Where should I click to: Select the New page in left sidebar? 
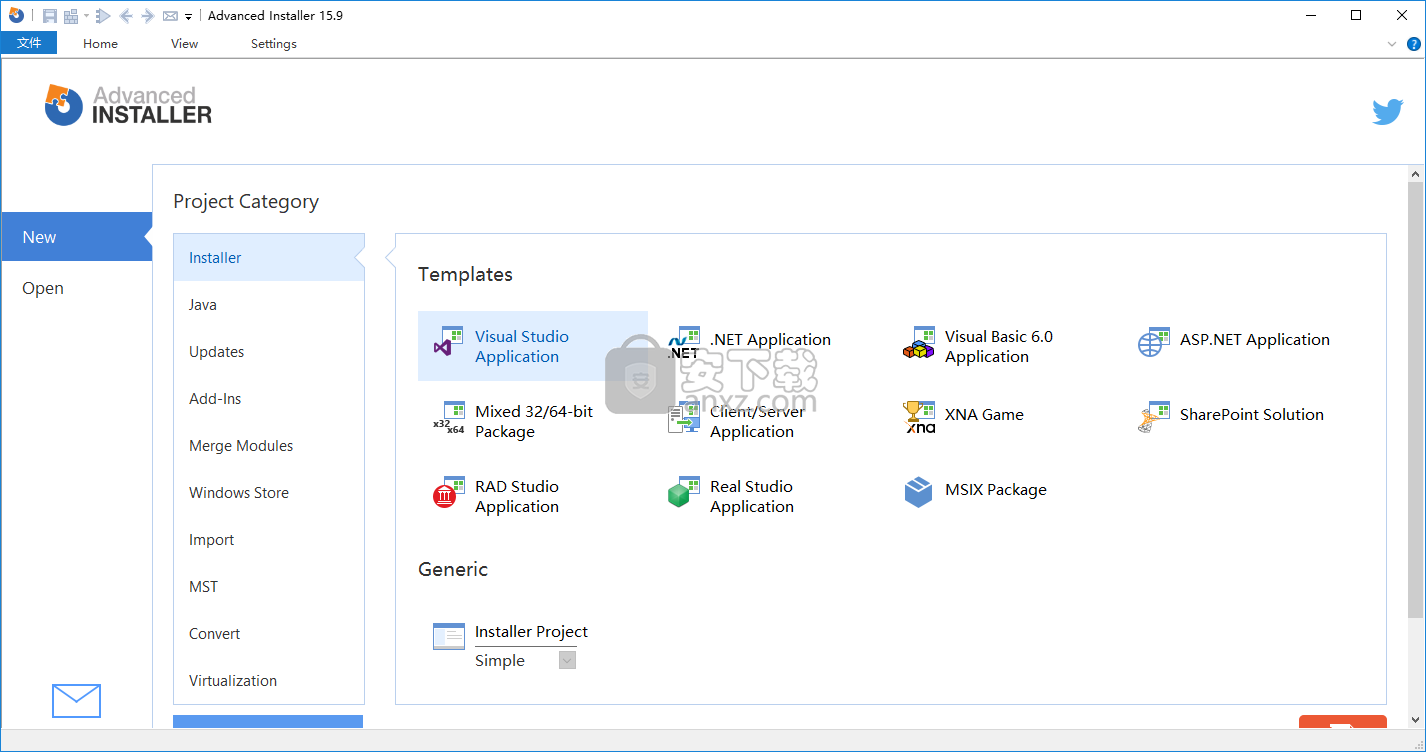click(76, 237)
